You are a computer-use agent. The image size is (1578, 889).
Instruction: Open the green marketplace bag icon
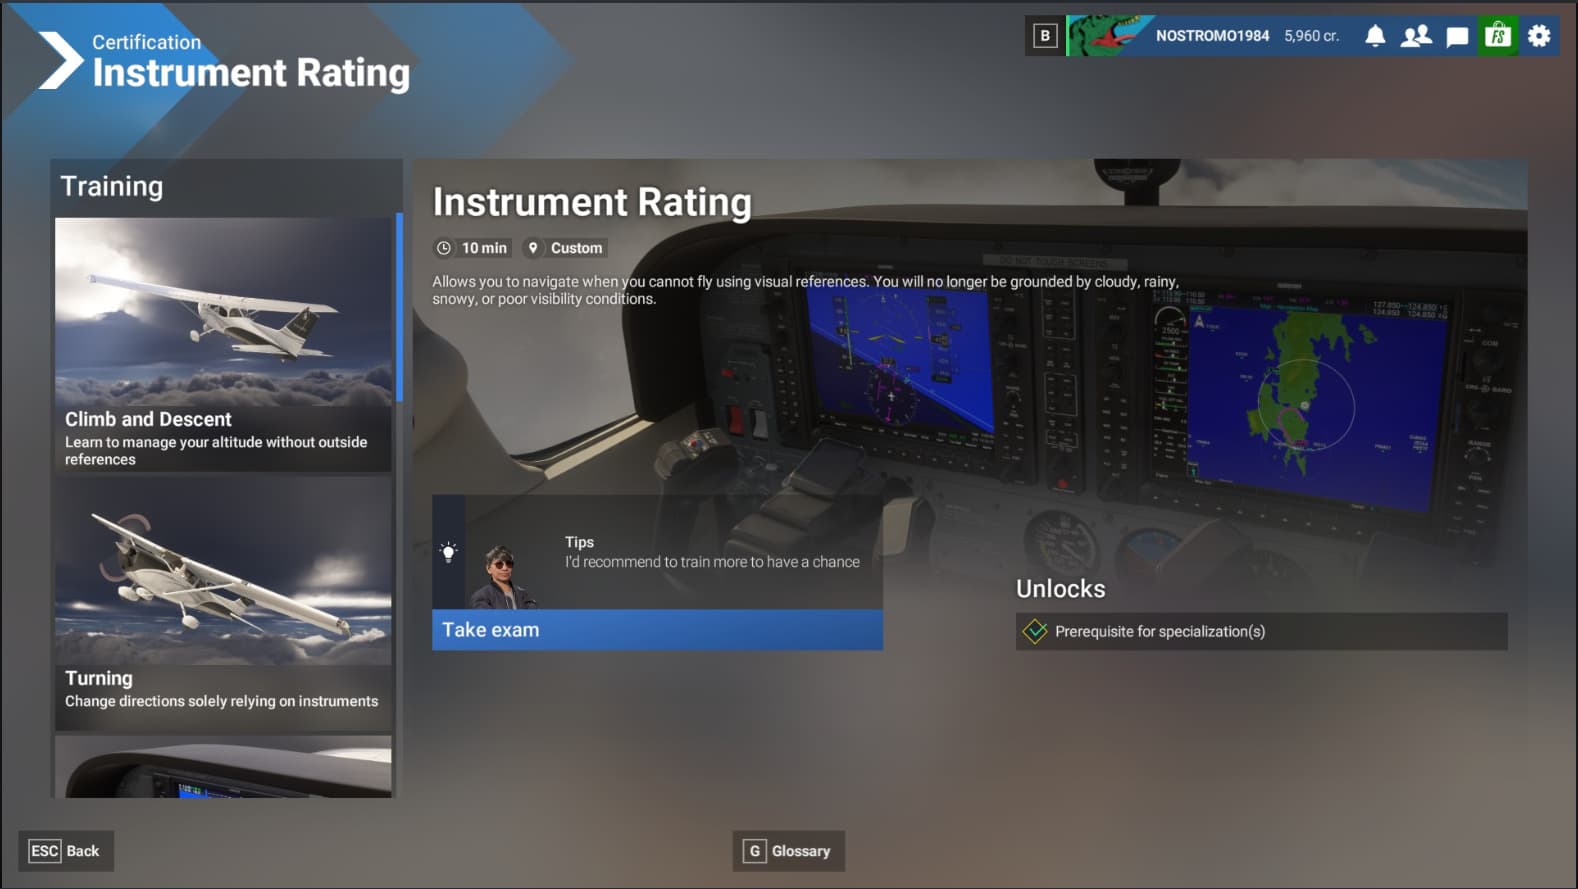(x=1498, y=36)
